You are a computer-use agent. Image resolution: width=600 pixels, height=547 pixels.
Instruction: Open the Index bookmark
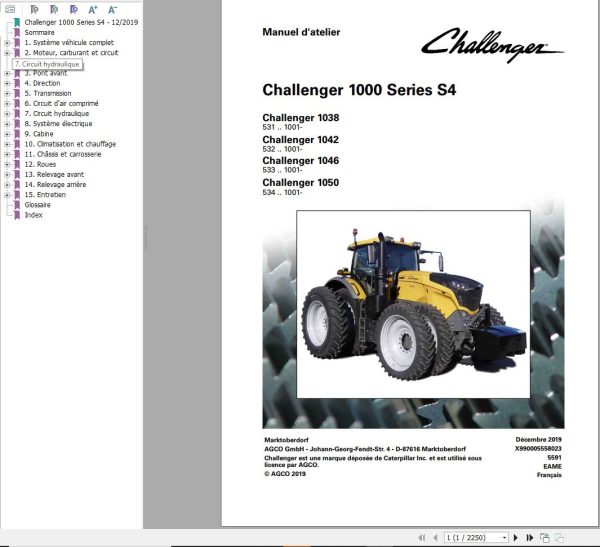(33, 215)
